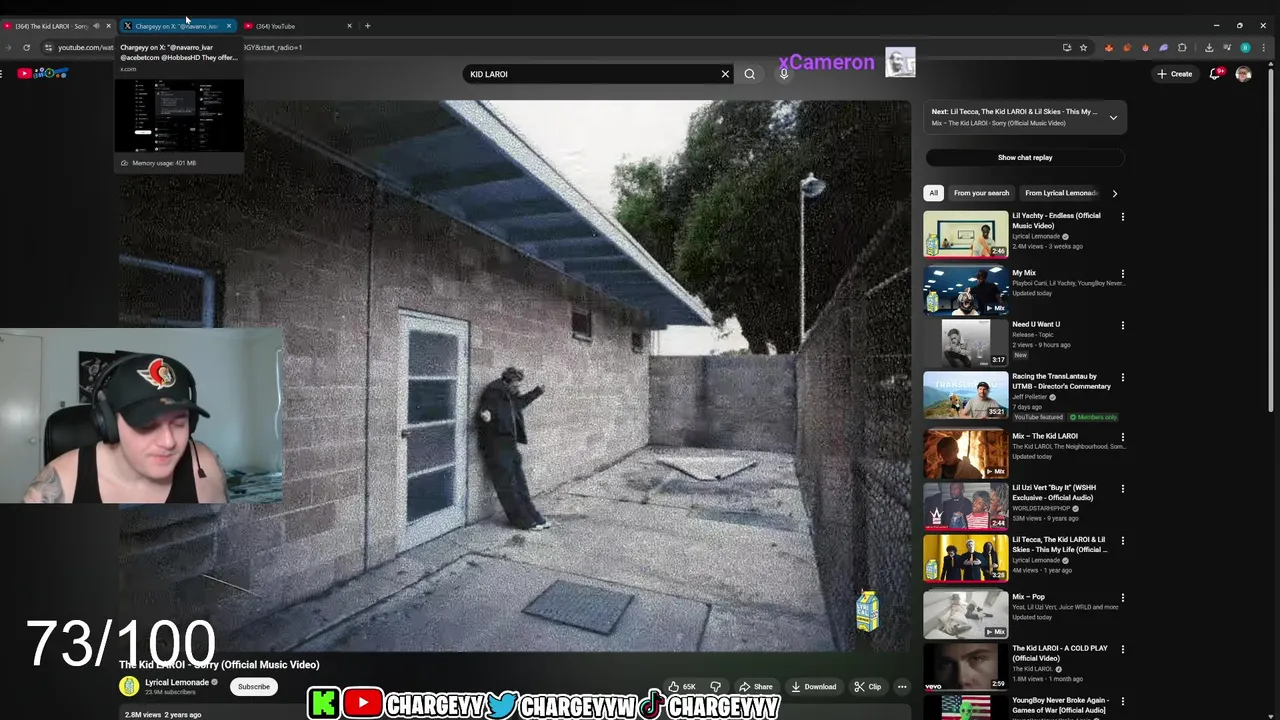
Task: Open a new browser tab
Action: click(x=367, y=26)
